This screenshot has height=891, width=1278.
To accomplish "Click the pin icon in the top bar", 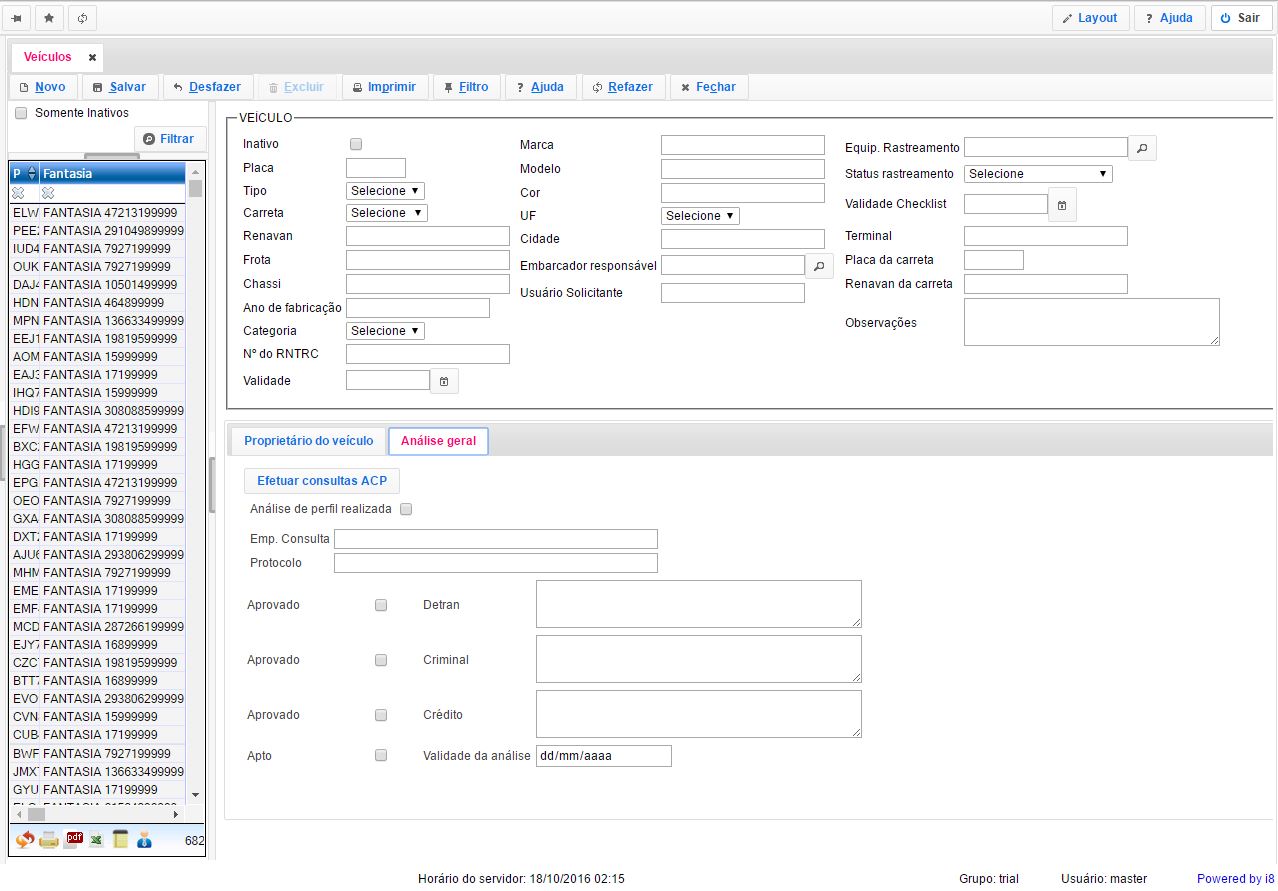I will 17,18.
